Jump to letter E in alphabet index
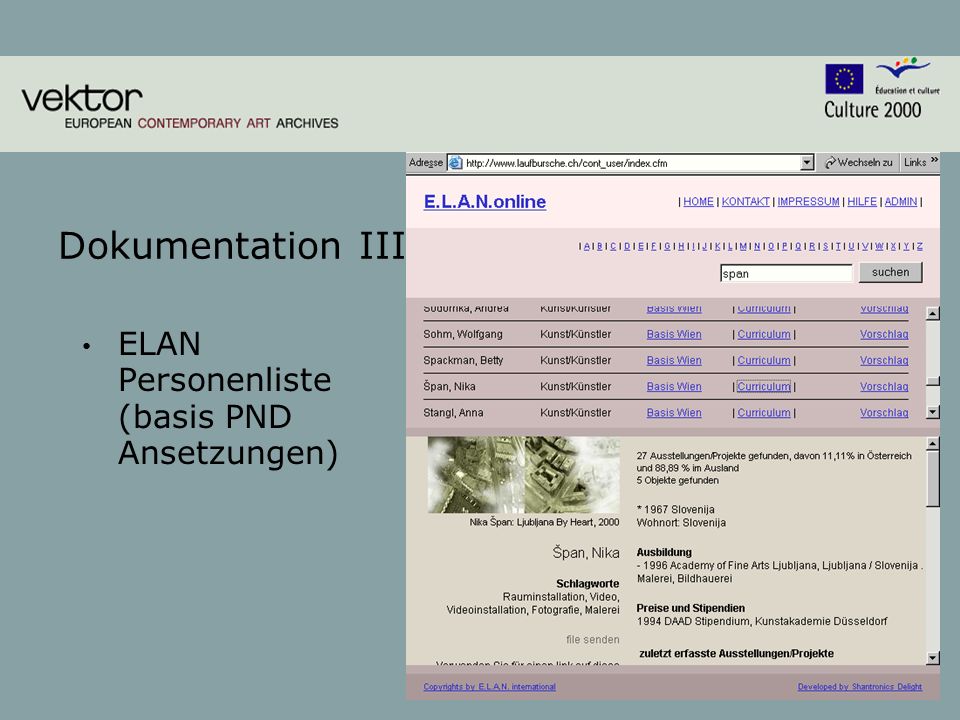Image resolution: width=960 pixels, height=720 pixels. point(640,246)
